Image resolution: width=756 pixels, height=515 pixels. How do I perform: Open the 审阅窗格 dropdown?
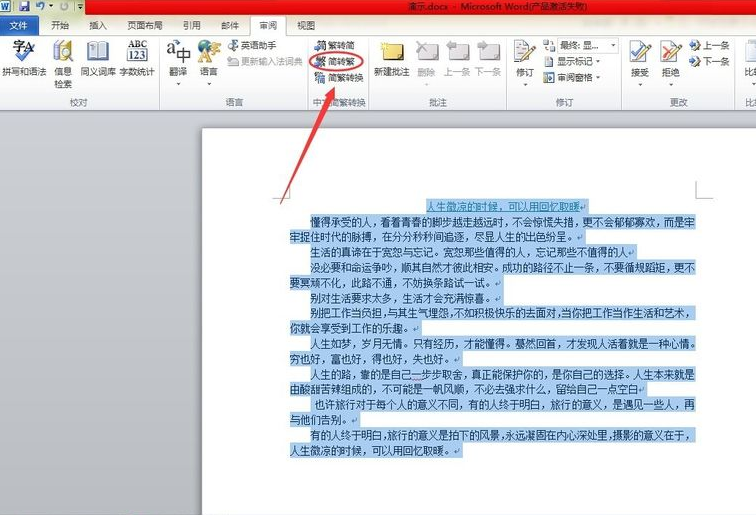click(x=572, y=77)
